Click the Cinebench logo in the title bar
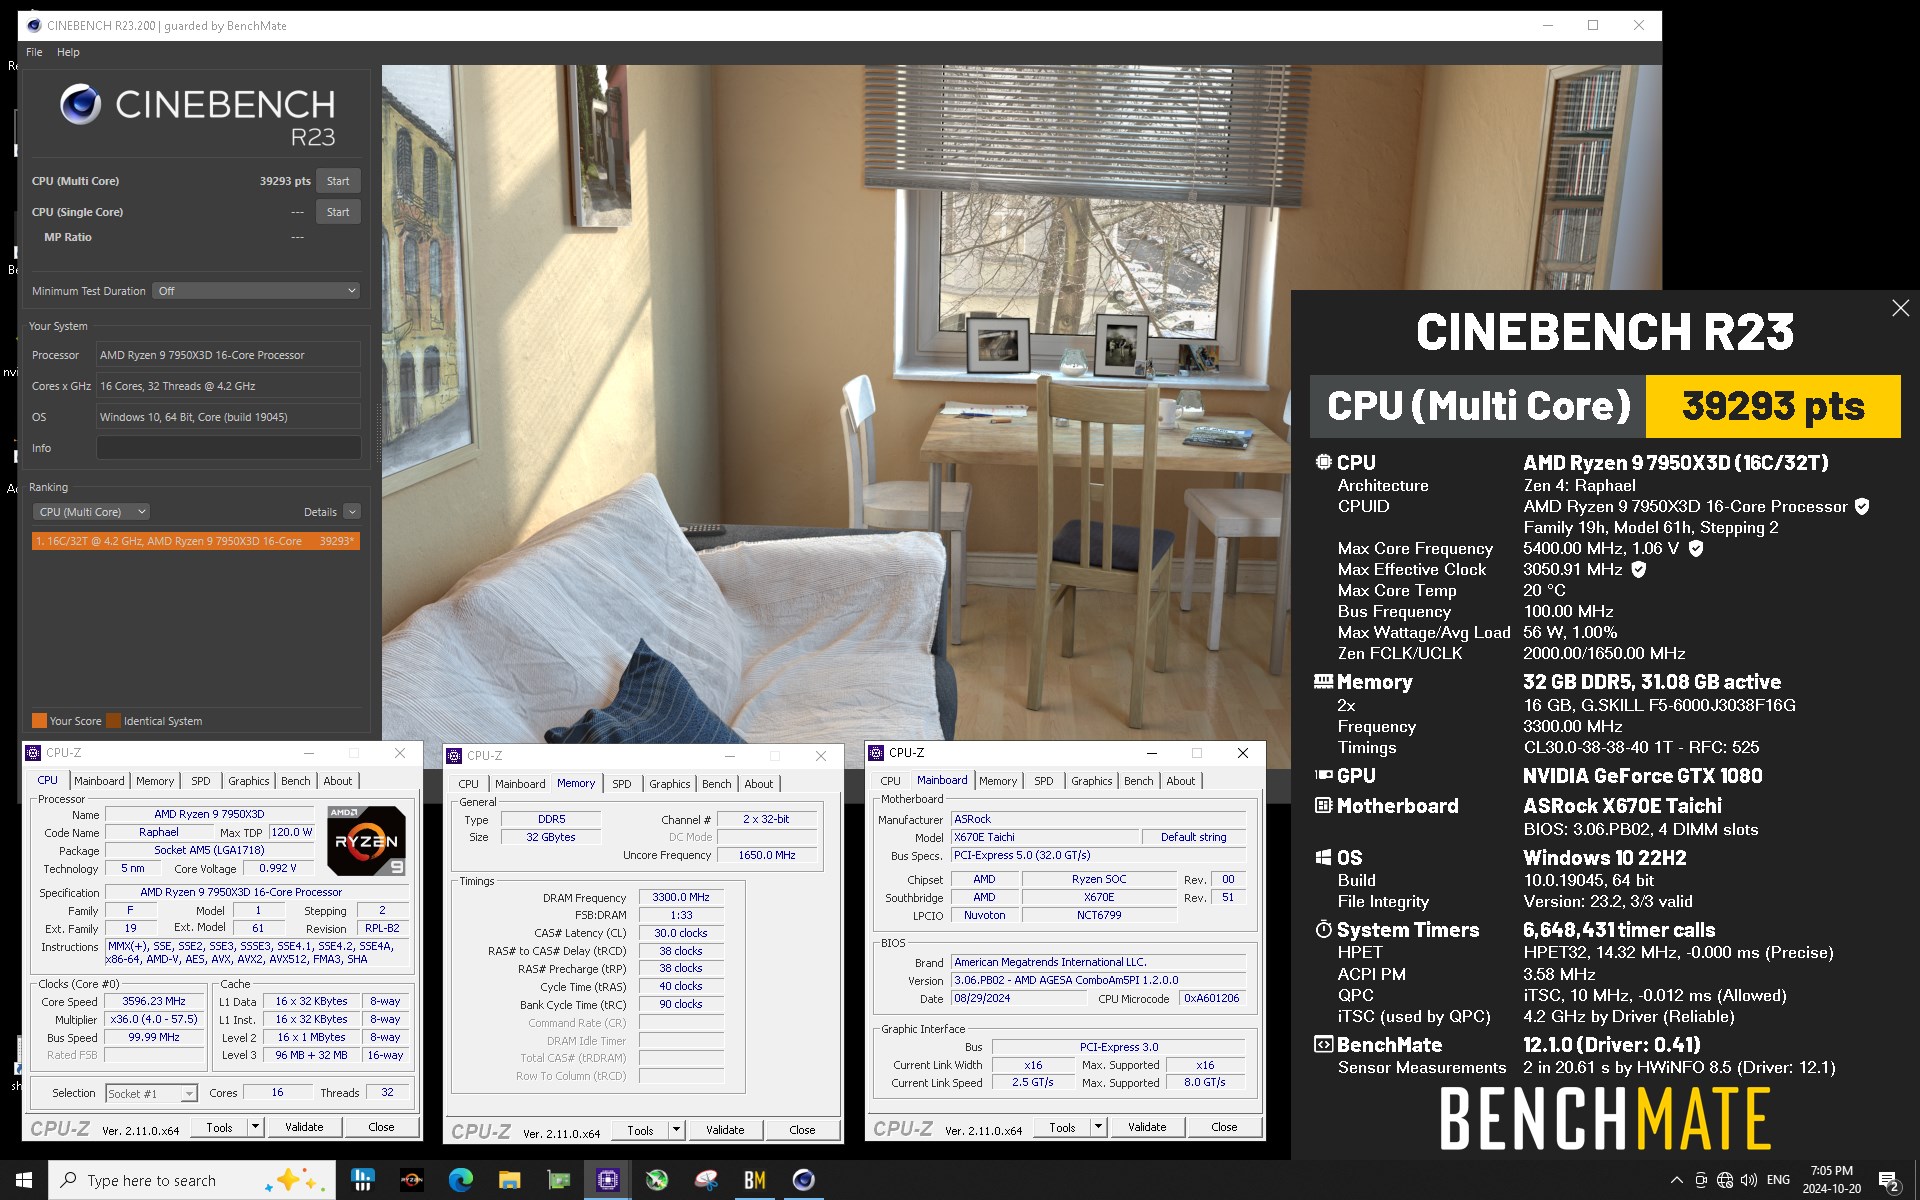 click(34, 25)
